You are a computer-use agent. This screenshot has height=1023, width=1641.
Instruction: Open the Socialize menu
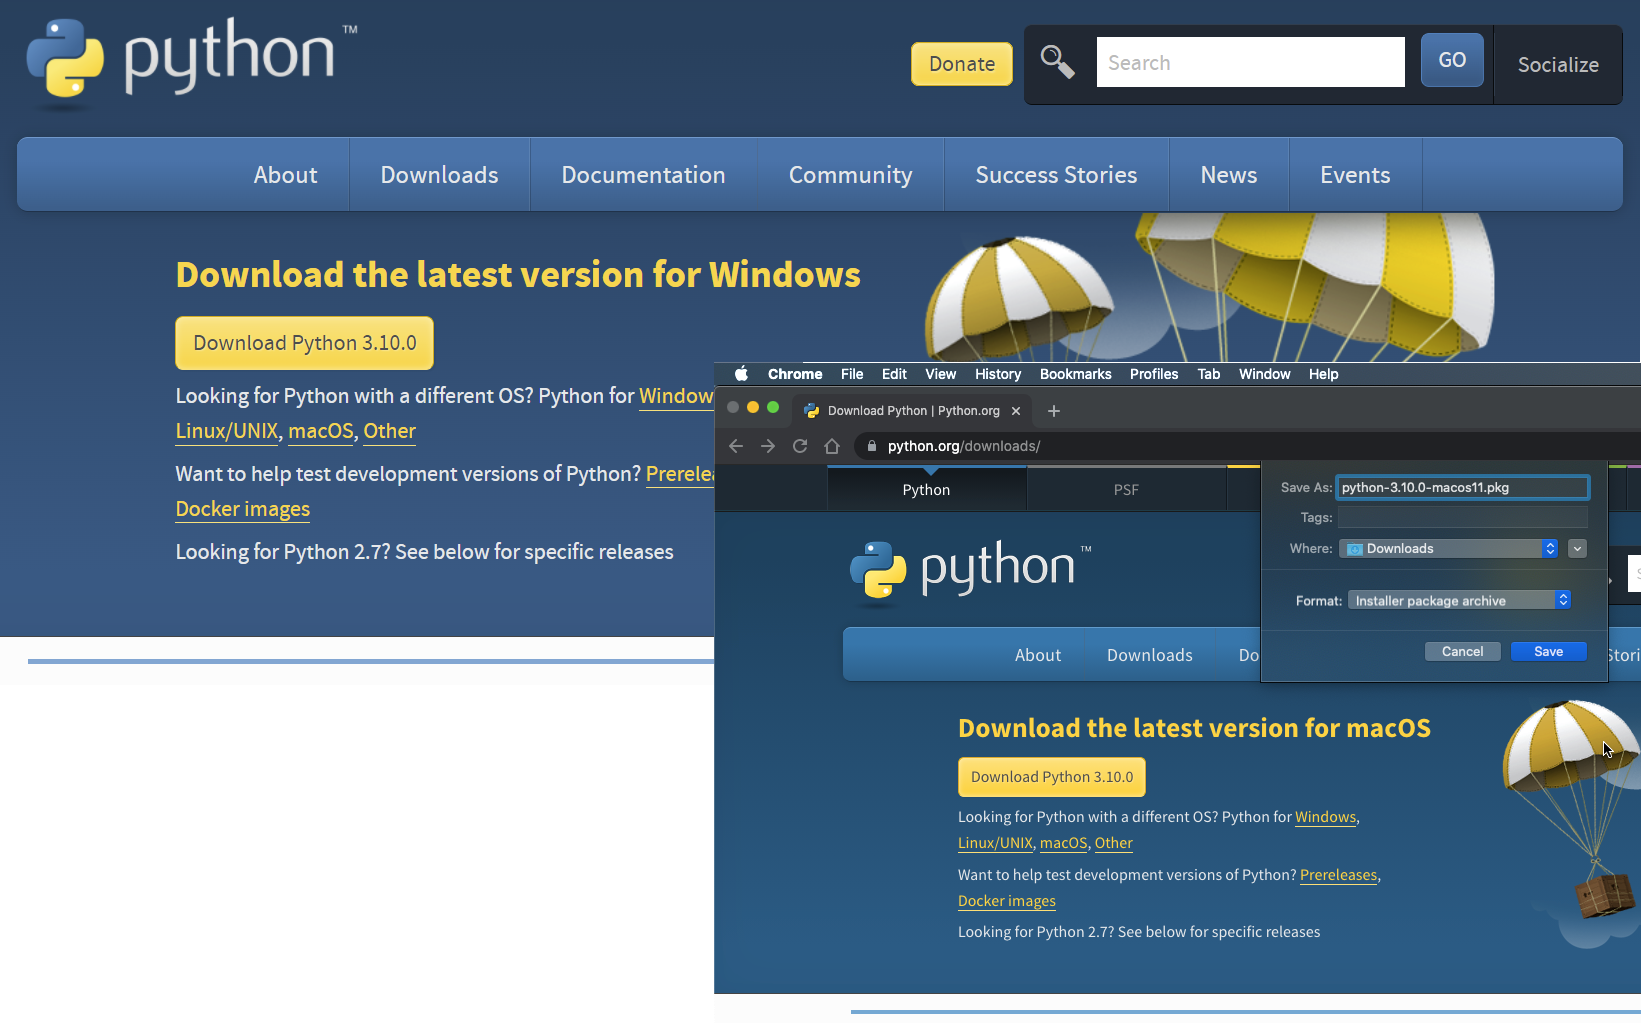point(1558,65)
